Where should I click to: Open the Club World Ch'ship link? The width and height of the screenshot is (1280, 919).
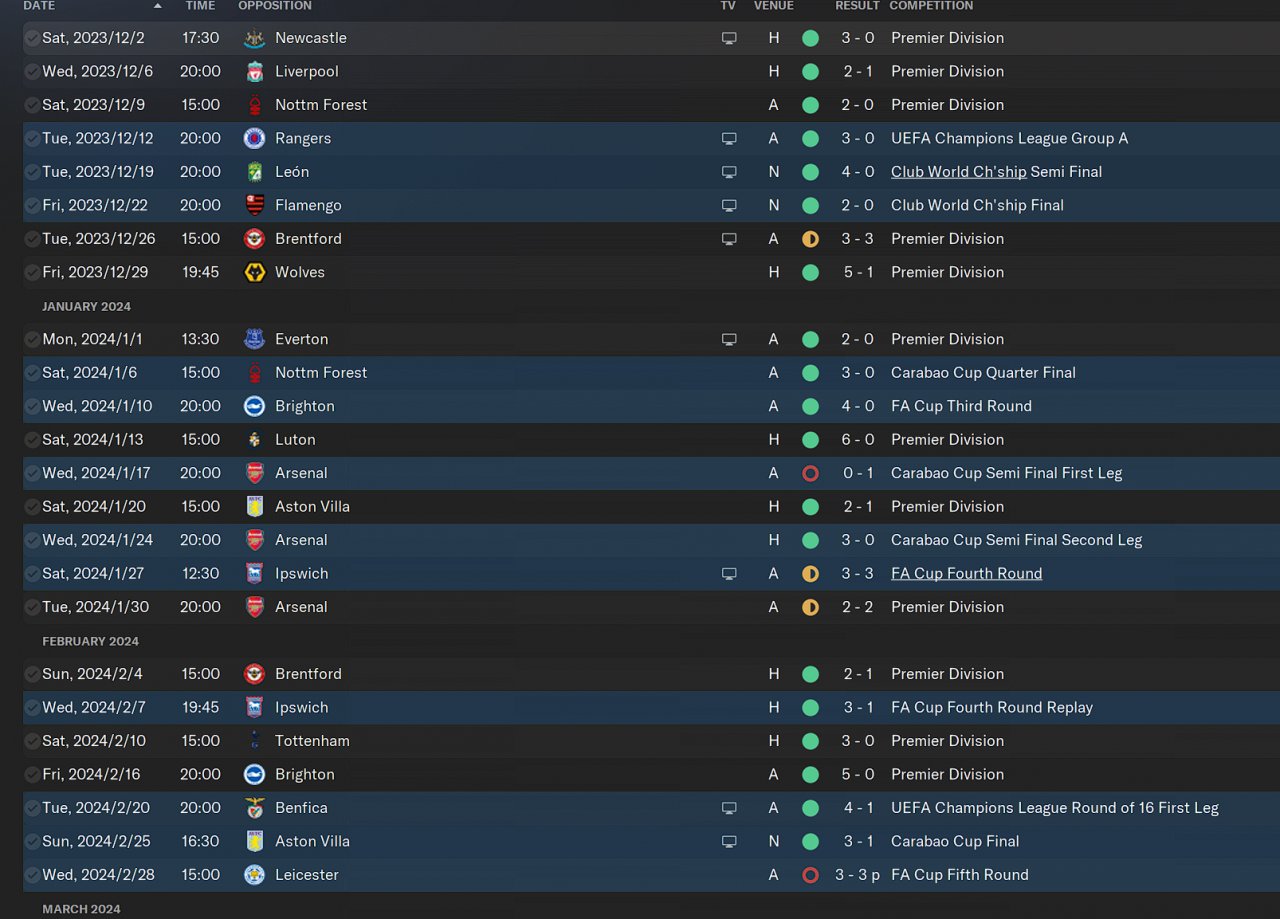pos(958,172)
